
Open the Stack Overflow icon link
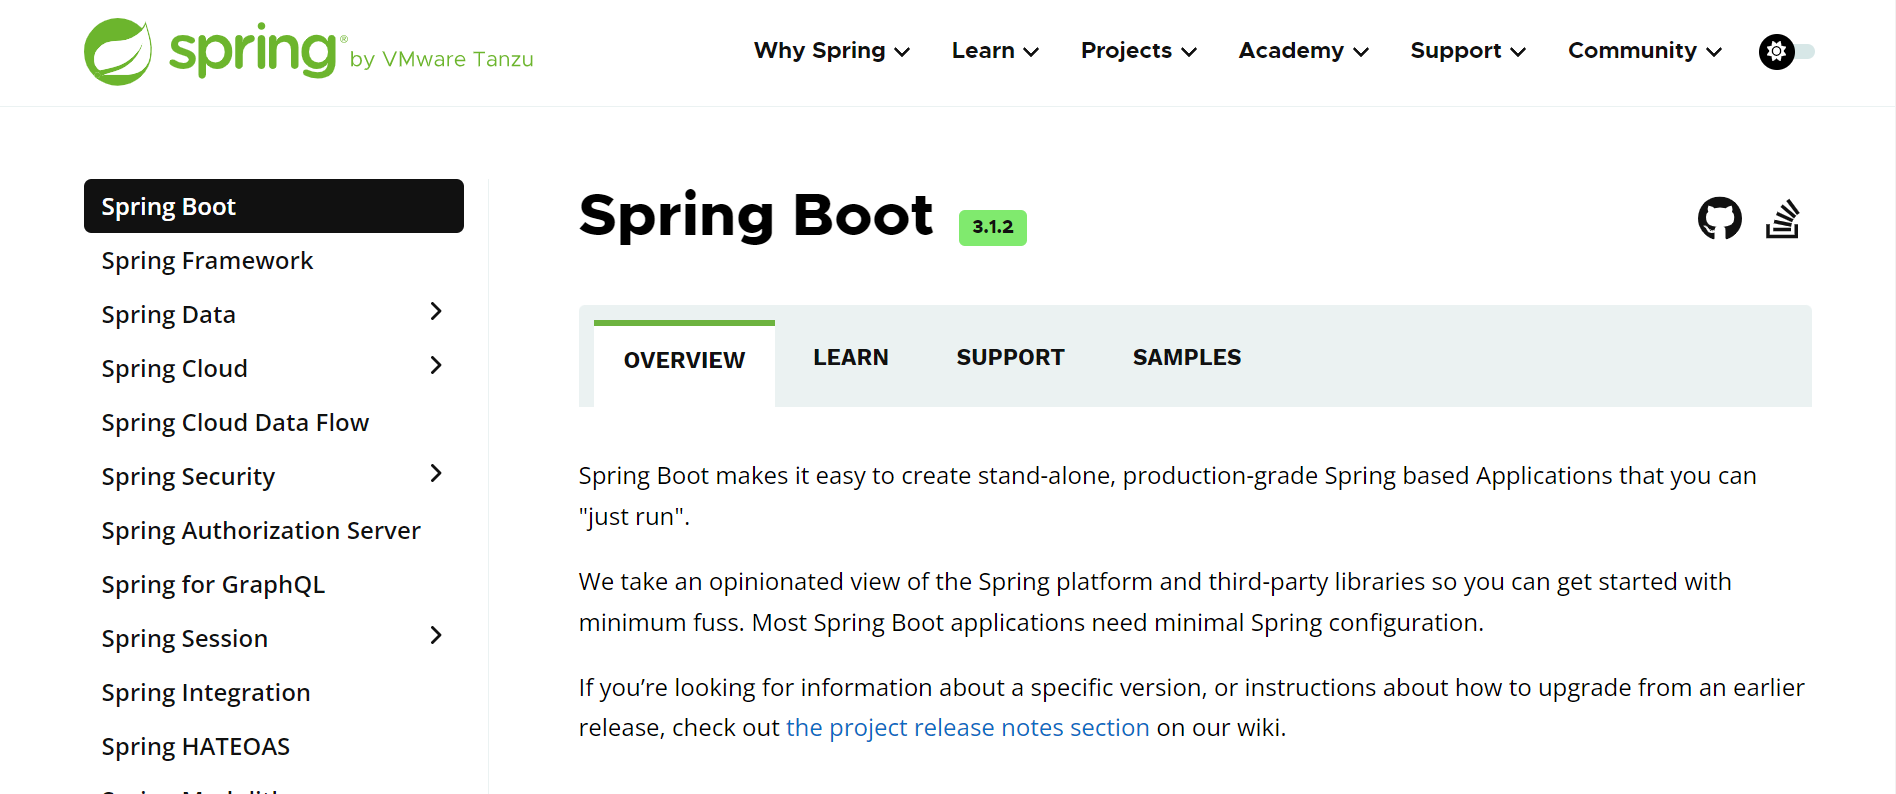pos(1782,219)
